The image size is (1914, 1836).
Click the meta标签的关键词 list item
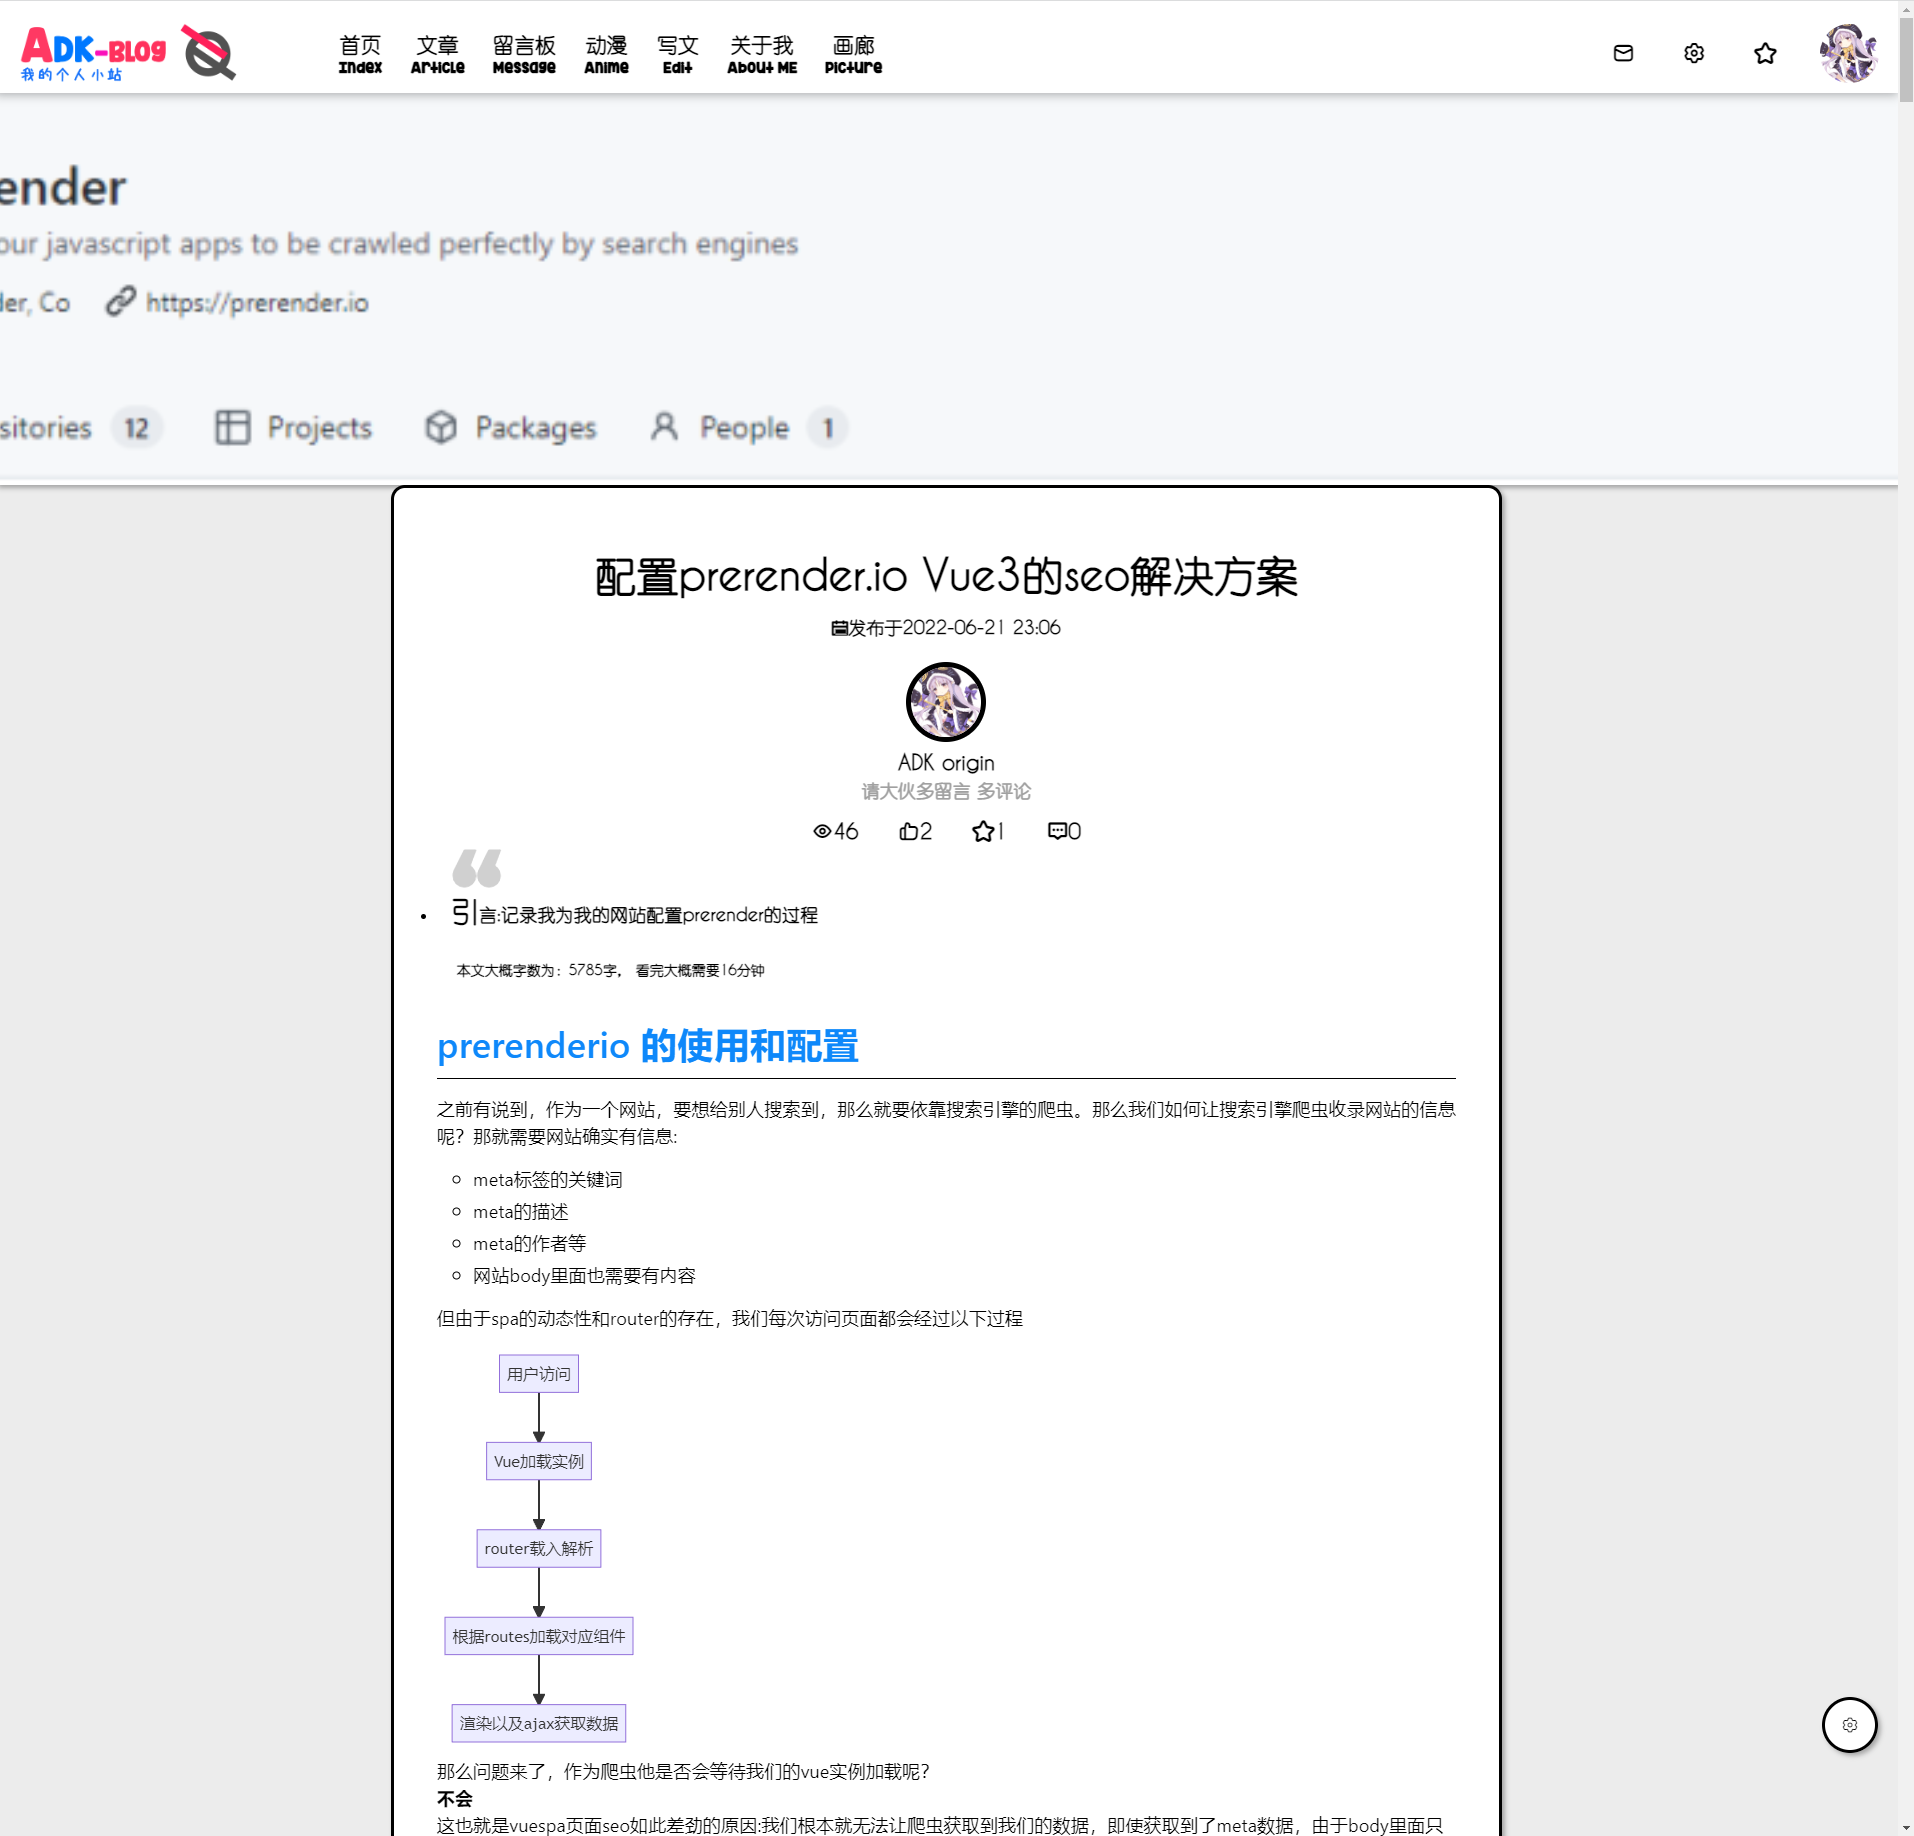tap(547, 1180)
